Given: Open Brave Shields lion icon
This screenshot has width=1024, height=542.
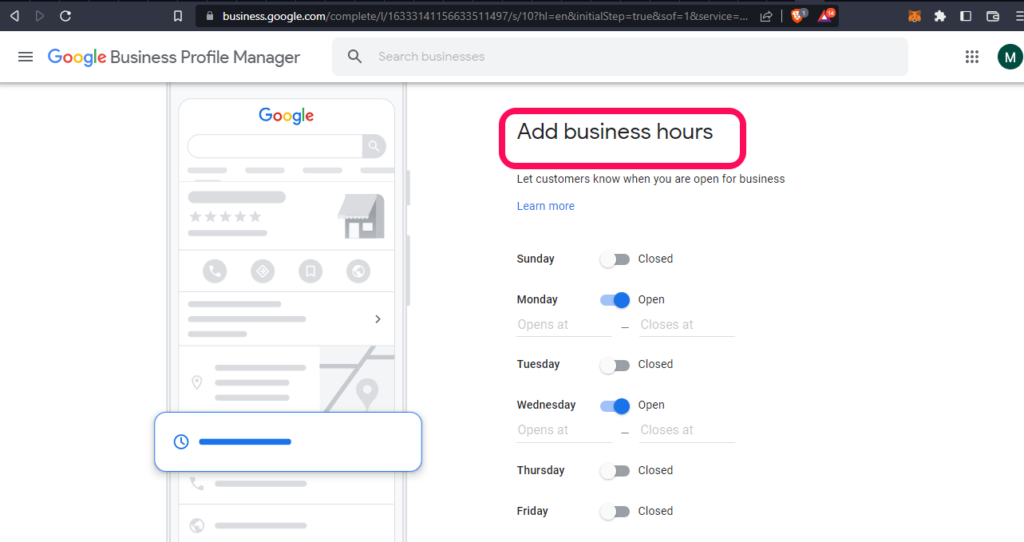Looking at the screenshot, I should pos(798,16).
